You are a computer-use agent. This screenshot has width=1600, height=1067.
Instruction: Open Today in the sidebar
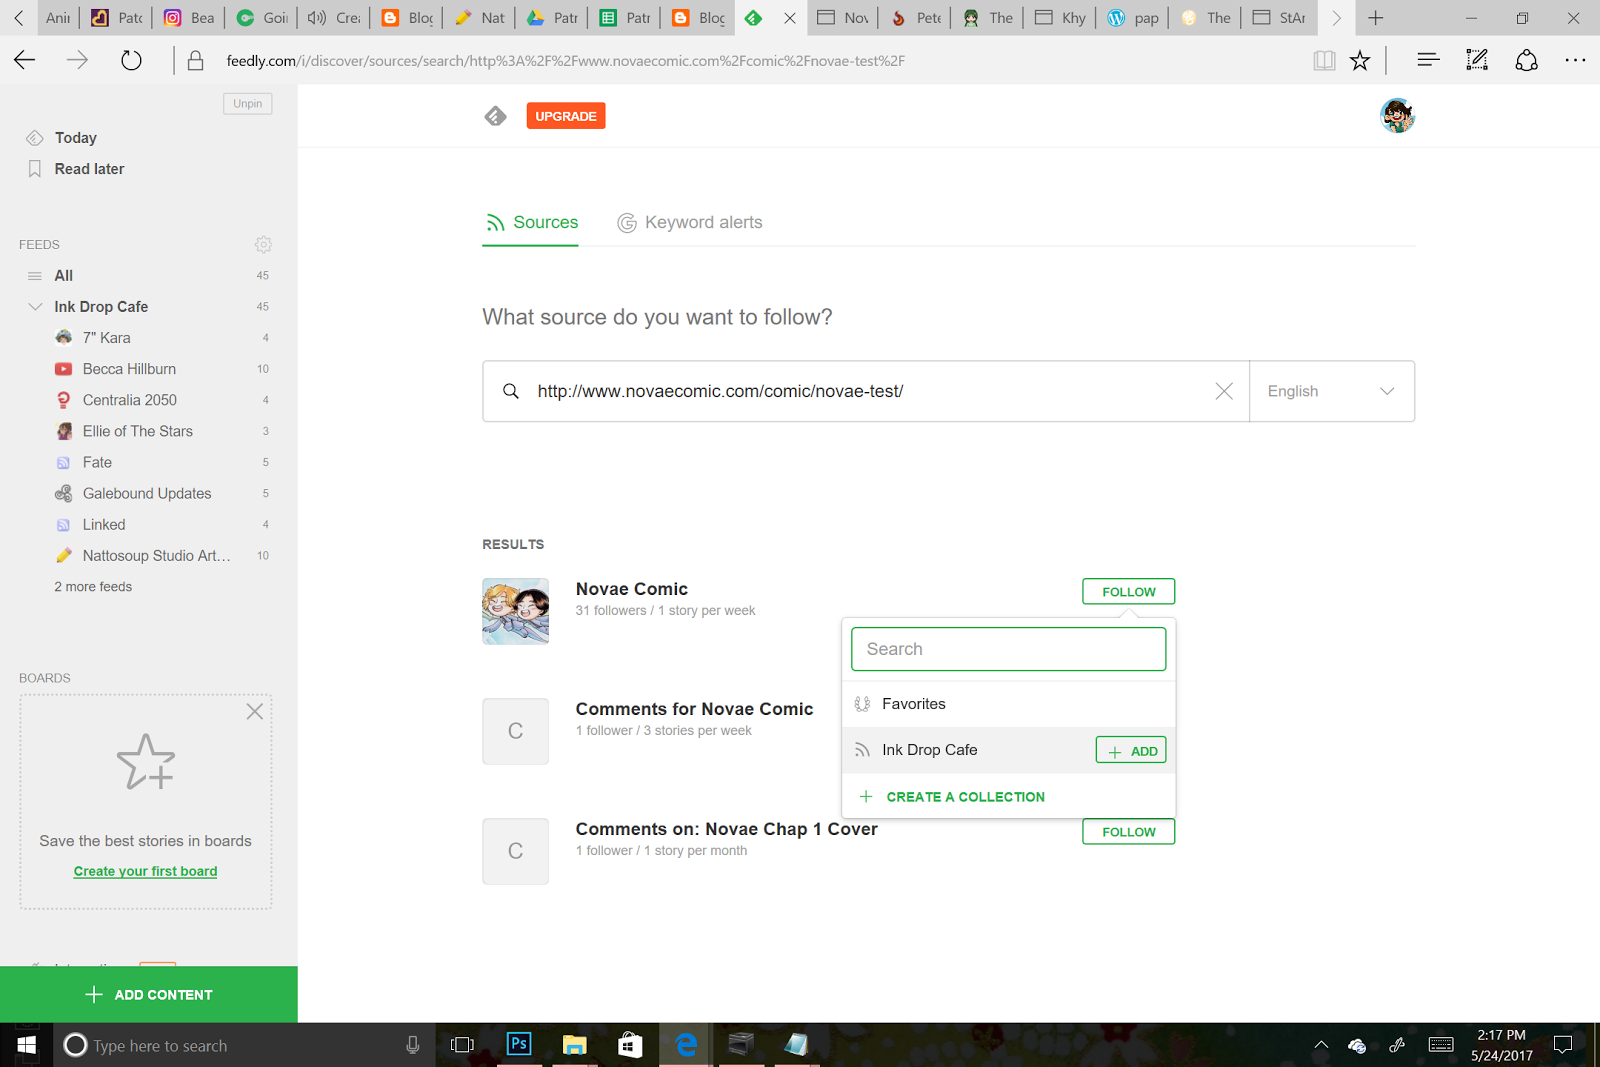click(76, 138)
